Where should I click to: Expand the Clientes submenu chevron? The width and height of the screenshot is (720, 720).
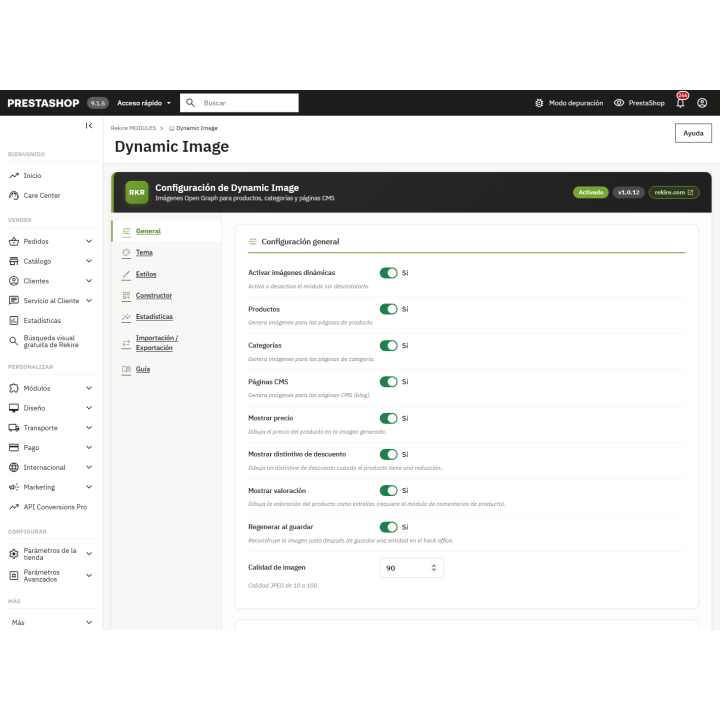[x=89, y=281]
